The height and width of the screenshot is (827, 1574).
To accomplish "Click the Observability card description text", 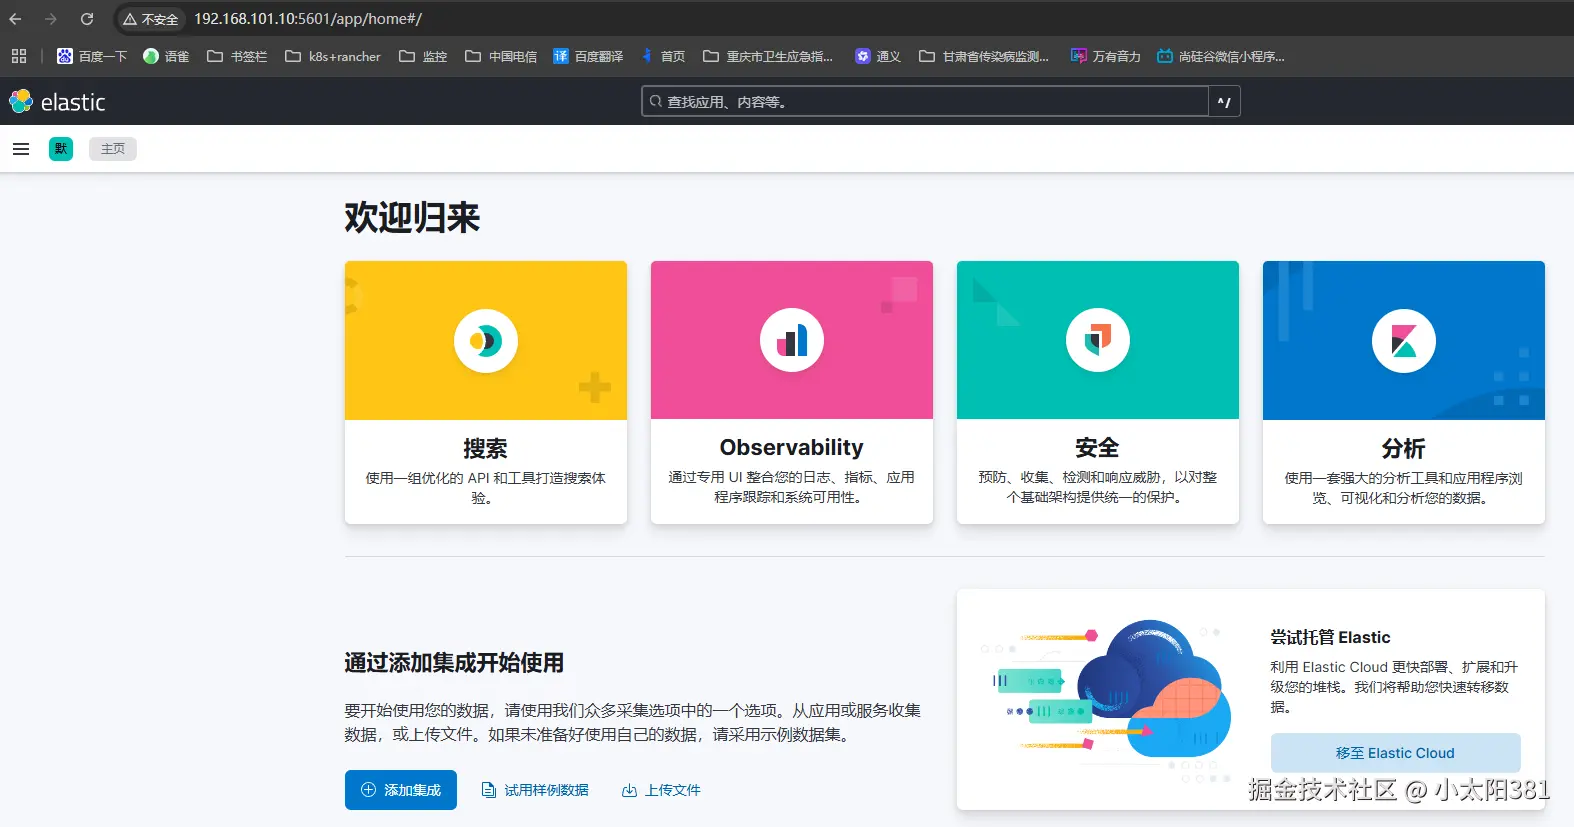I will tap(792, 487).
